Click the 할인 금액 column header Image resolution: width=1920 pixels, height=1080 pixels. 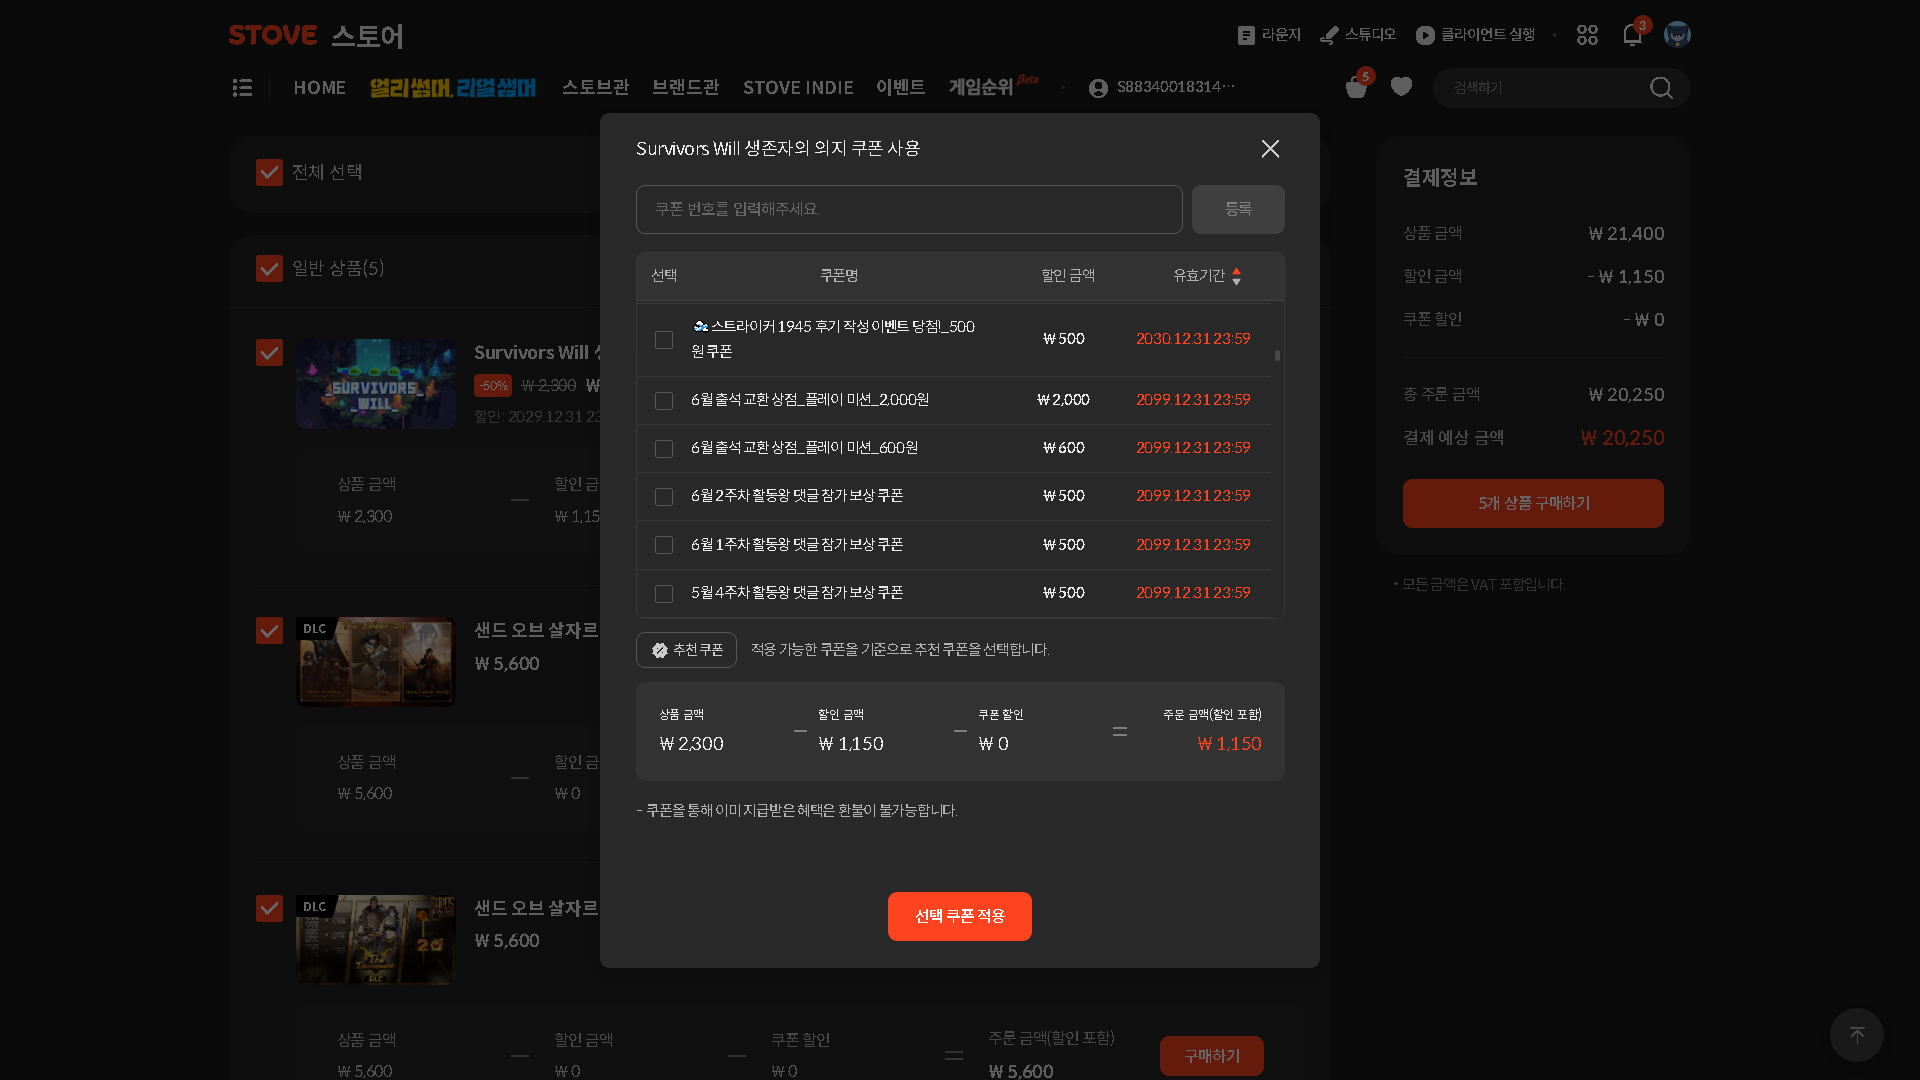pos(1068,276)
